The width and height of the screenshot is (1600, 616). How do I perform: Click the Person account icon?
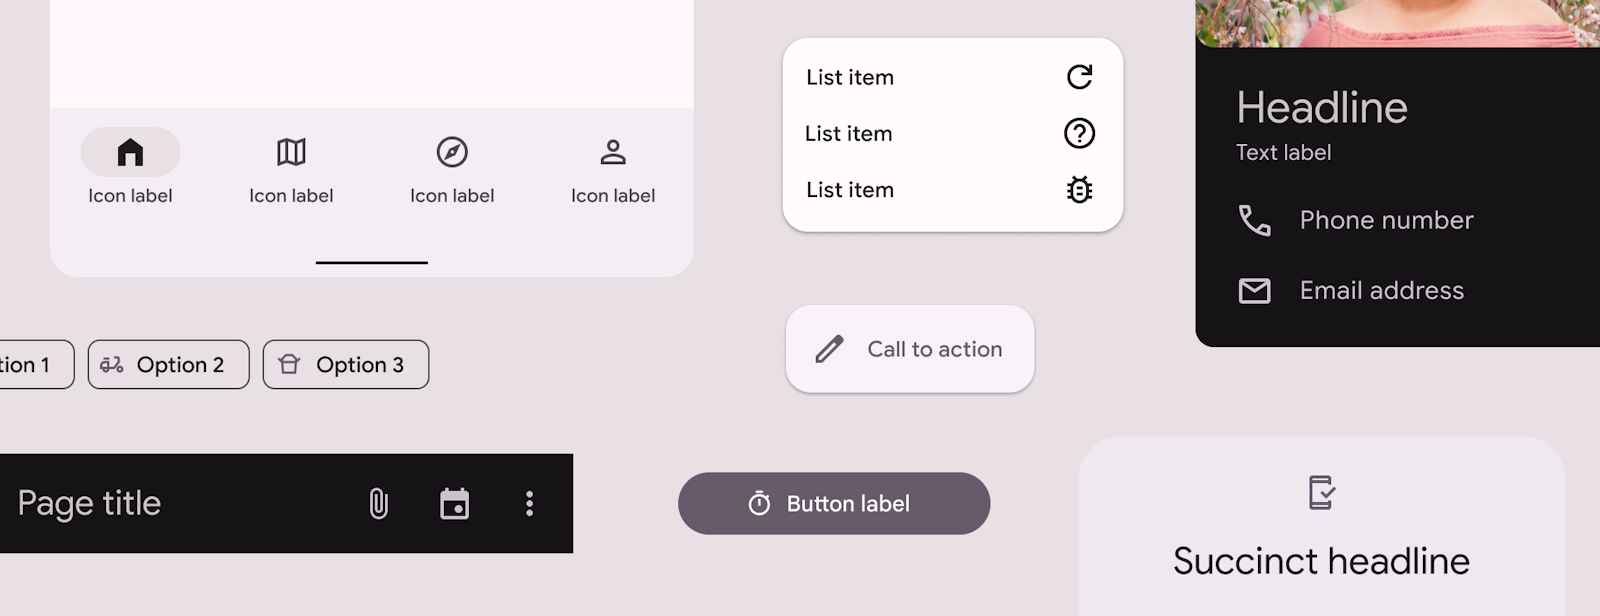(612, 152)
